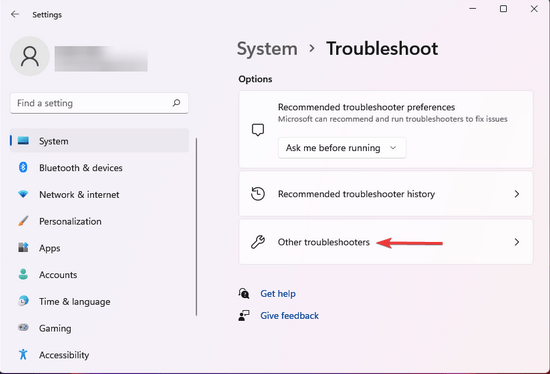Minimize the Settings window
Image resolution: width=550 pixels, height=374 pixels.
(x=473, y=8)
